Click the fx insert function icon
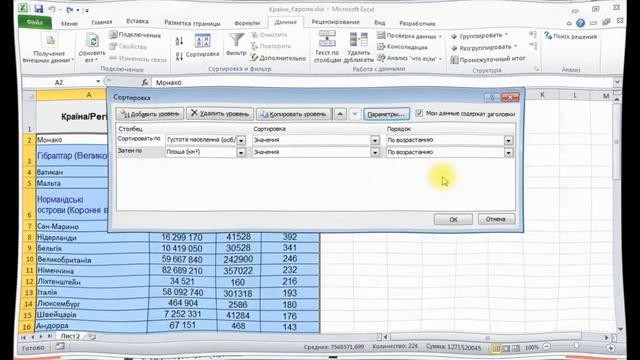 tap(145, 82)
